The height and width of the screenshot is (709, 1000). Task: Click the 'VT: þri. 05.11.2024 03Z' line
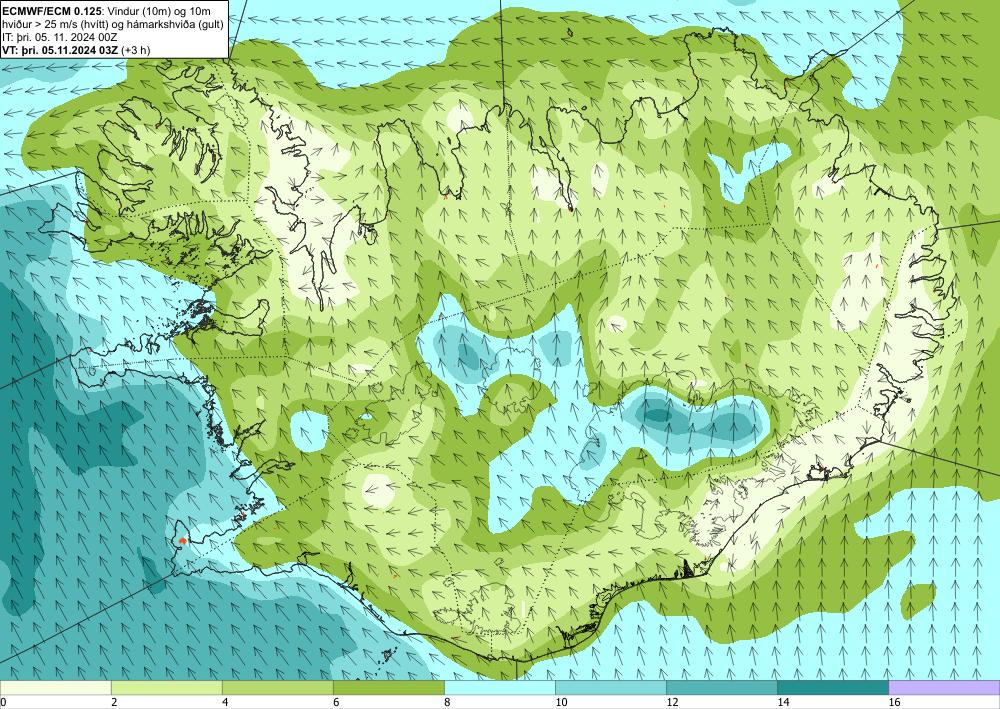click(x=61, y=50)
